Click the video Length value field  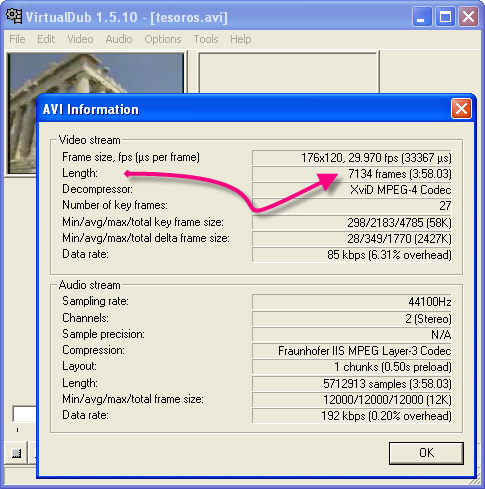click(x=352, y=174)
